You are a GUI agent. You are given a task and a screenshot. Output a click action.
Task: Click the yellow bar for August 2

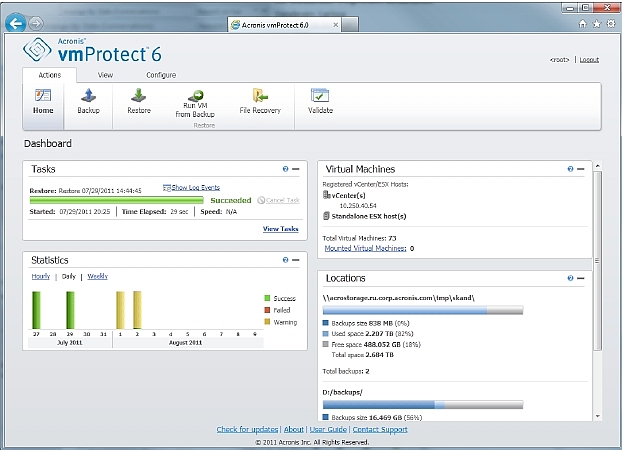[137, 310]
